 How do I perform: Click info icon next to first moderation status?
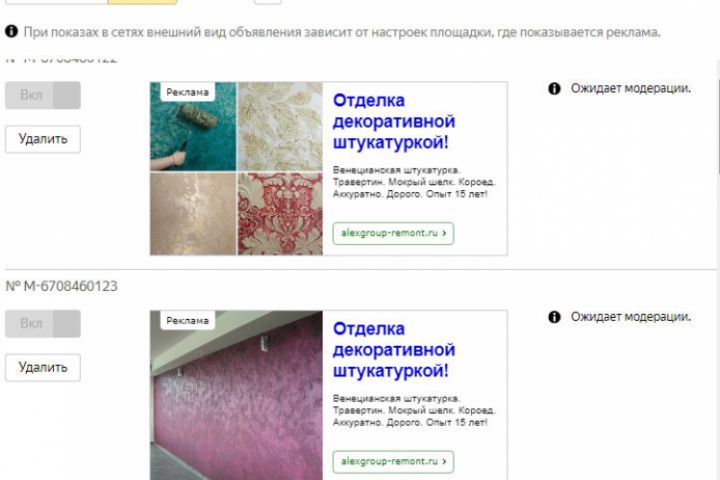click(554, 88)
